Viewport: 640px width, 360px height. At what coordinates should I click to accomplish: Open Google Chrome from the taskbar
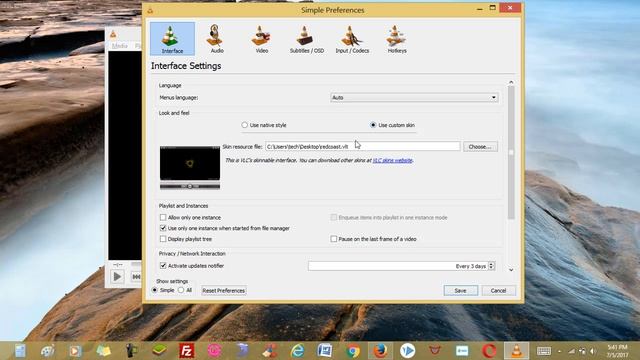coord(353,351)
